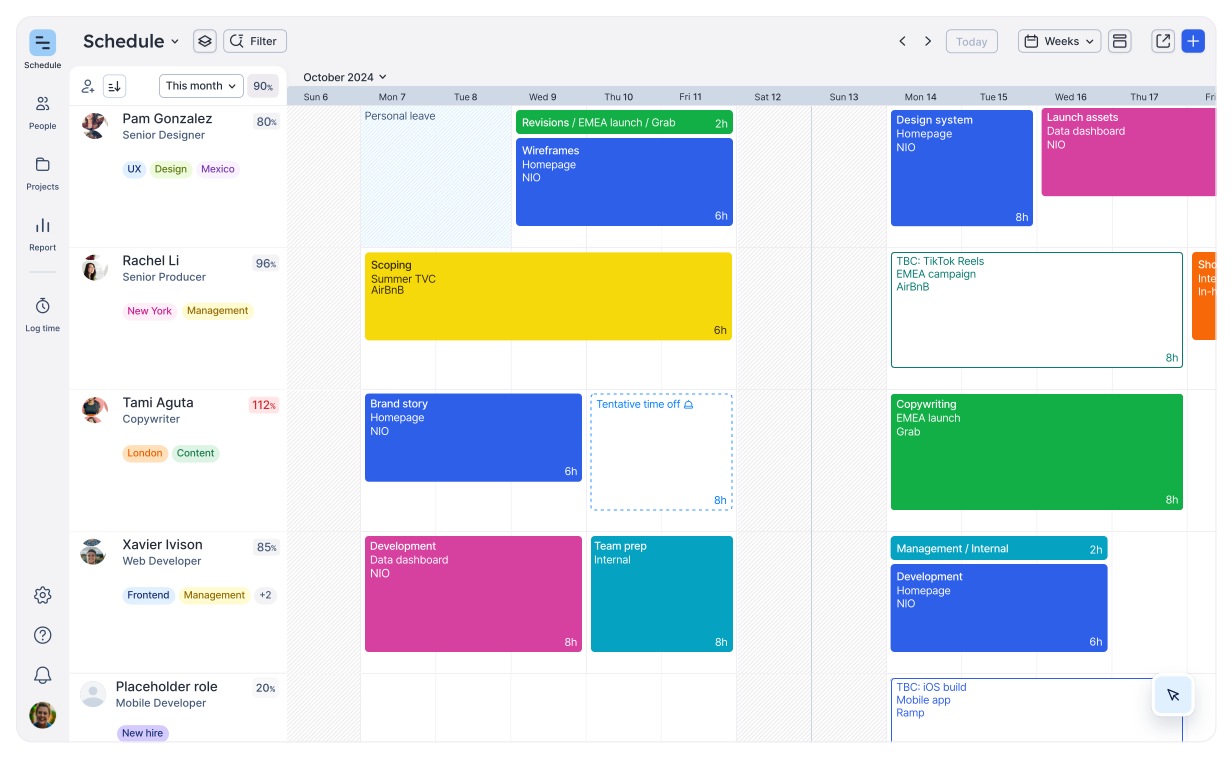Viewport: 1232px width, 758px height.
Task: Click the open-in-new-window icon near top right
Action: pyautogui.click(x=1162, y=40)
